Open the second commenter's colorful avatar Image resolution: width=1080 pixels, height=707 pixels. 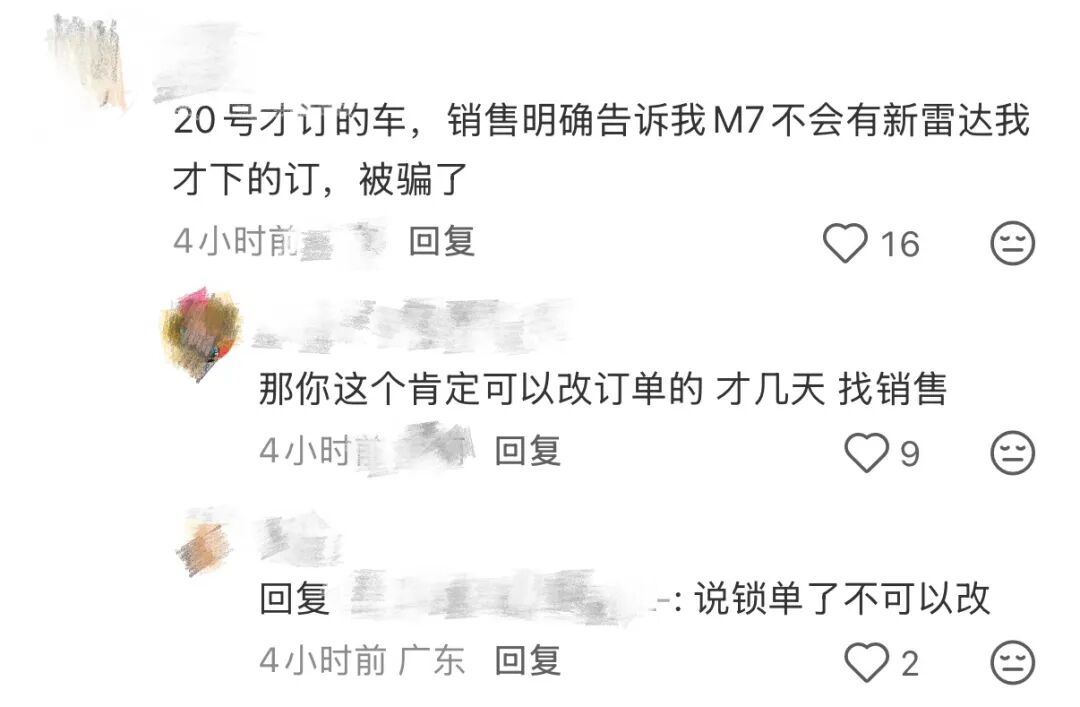[202, 334]
